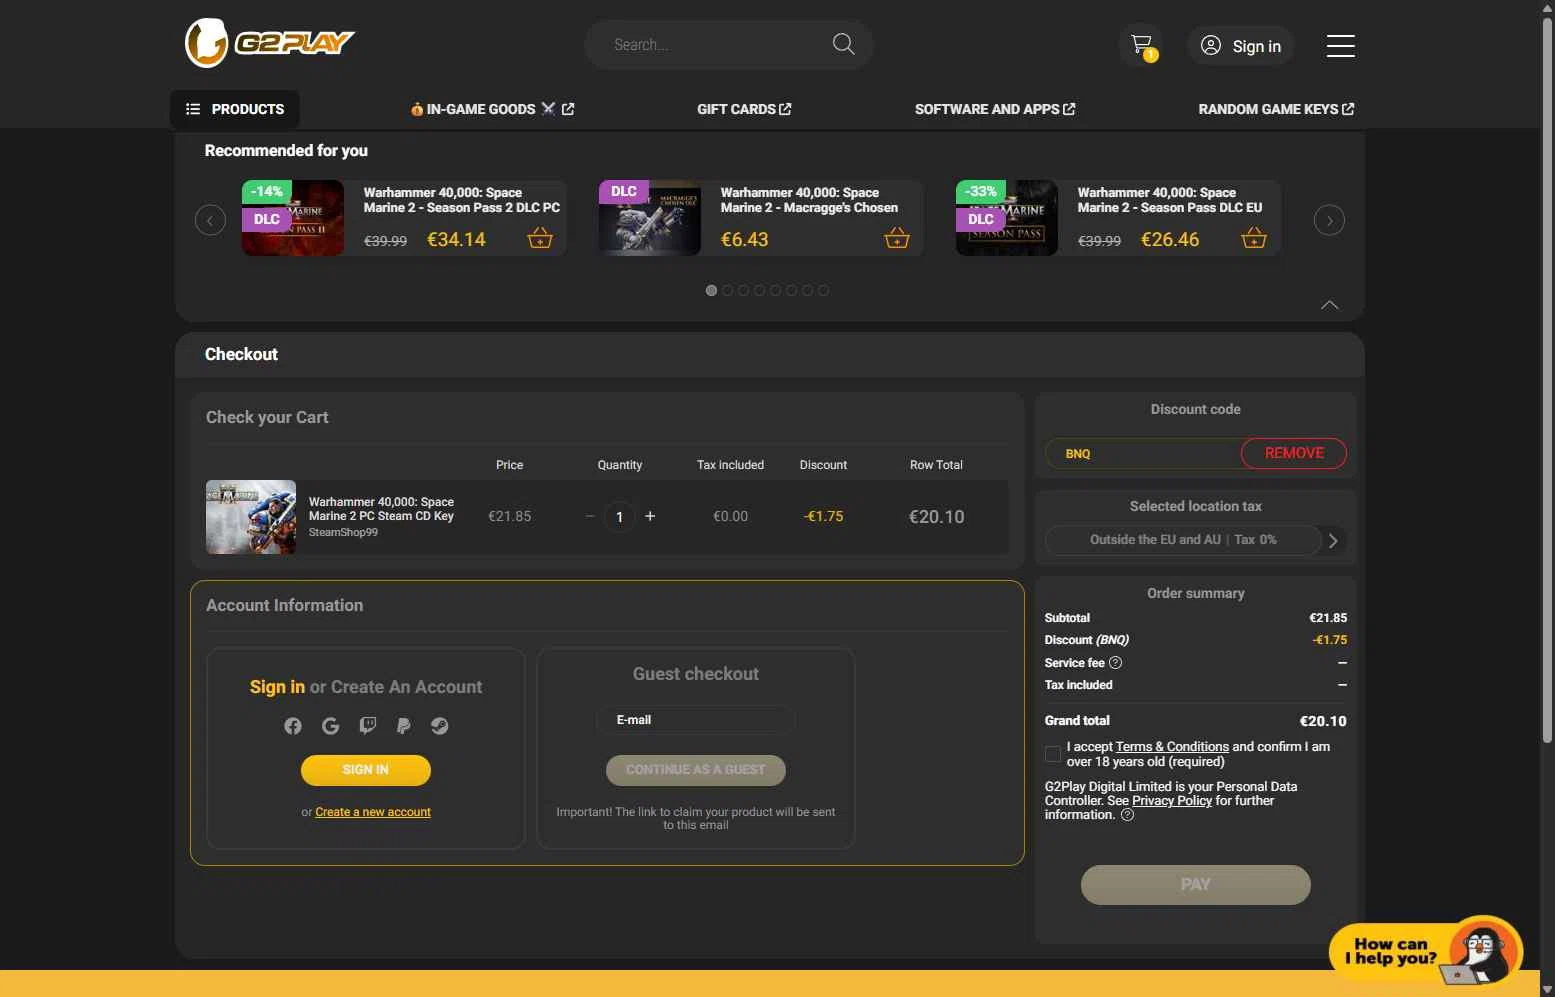
Task: Open Season Pass DLC EU thumbnail
Action: (x=1007, y=218)
